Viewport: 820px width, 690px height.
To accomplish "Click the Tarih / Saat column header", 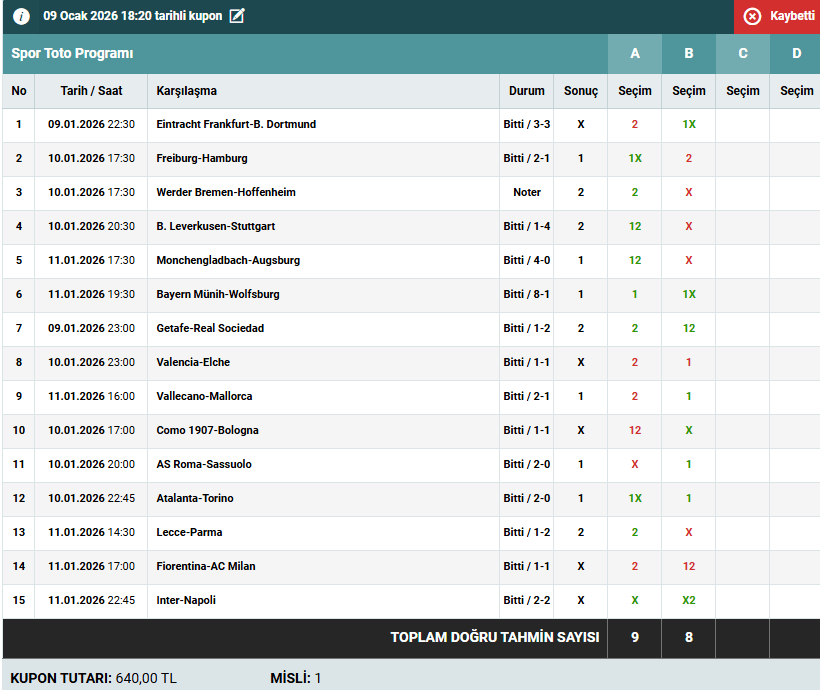I will tap(91, 91).
